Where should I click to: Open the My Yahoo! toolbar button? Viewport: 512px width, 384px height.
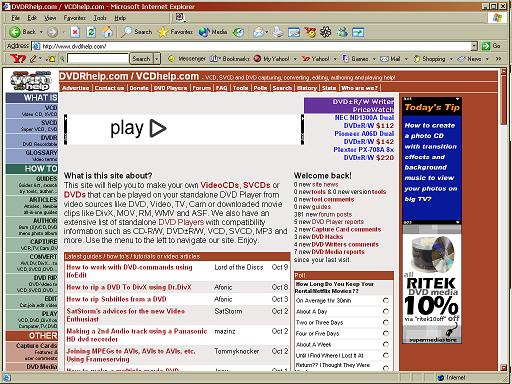(x=272, y=59)
